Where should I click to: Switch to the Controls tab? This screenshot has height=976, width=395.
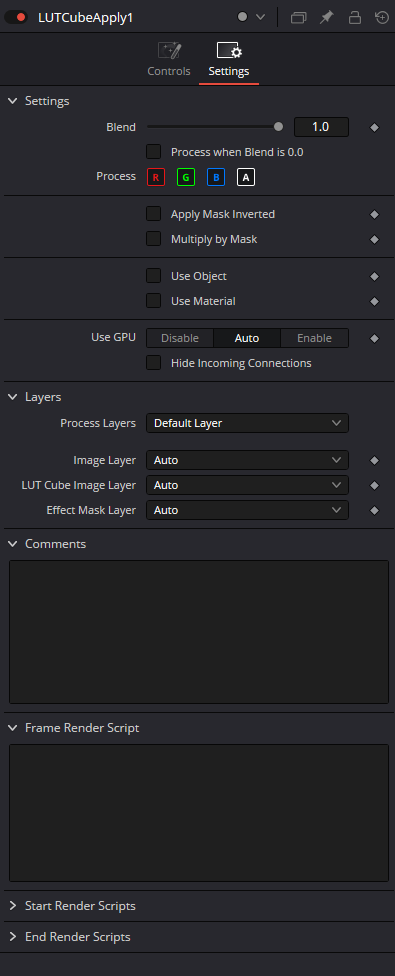pyautogui.click(x=169, y=60)
